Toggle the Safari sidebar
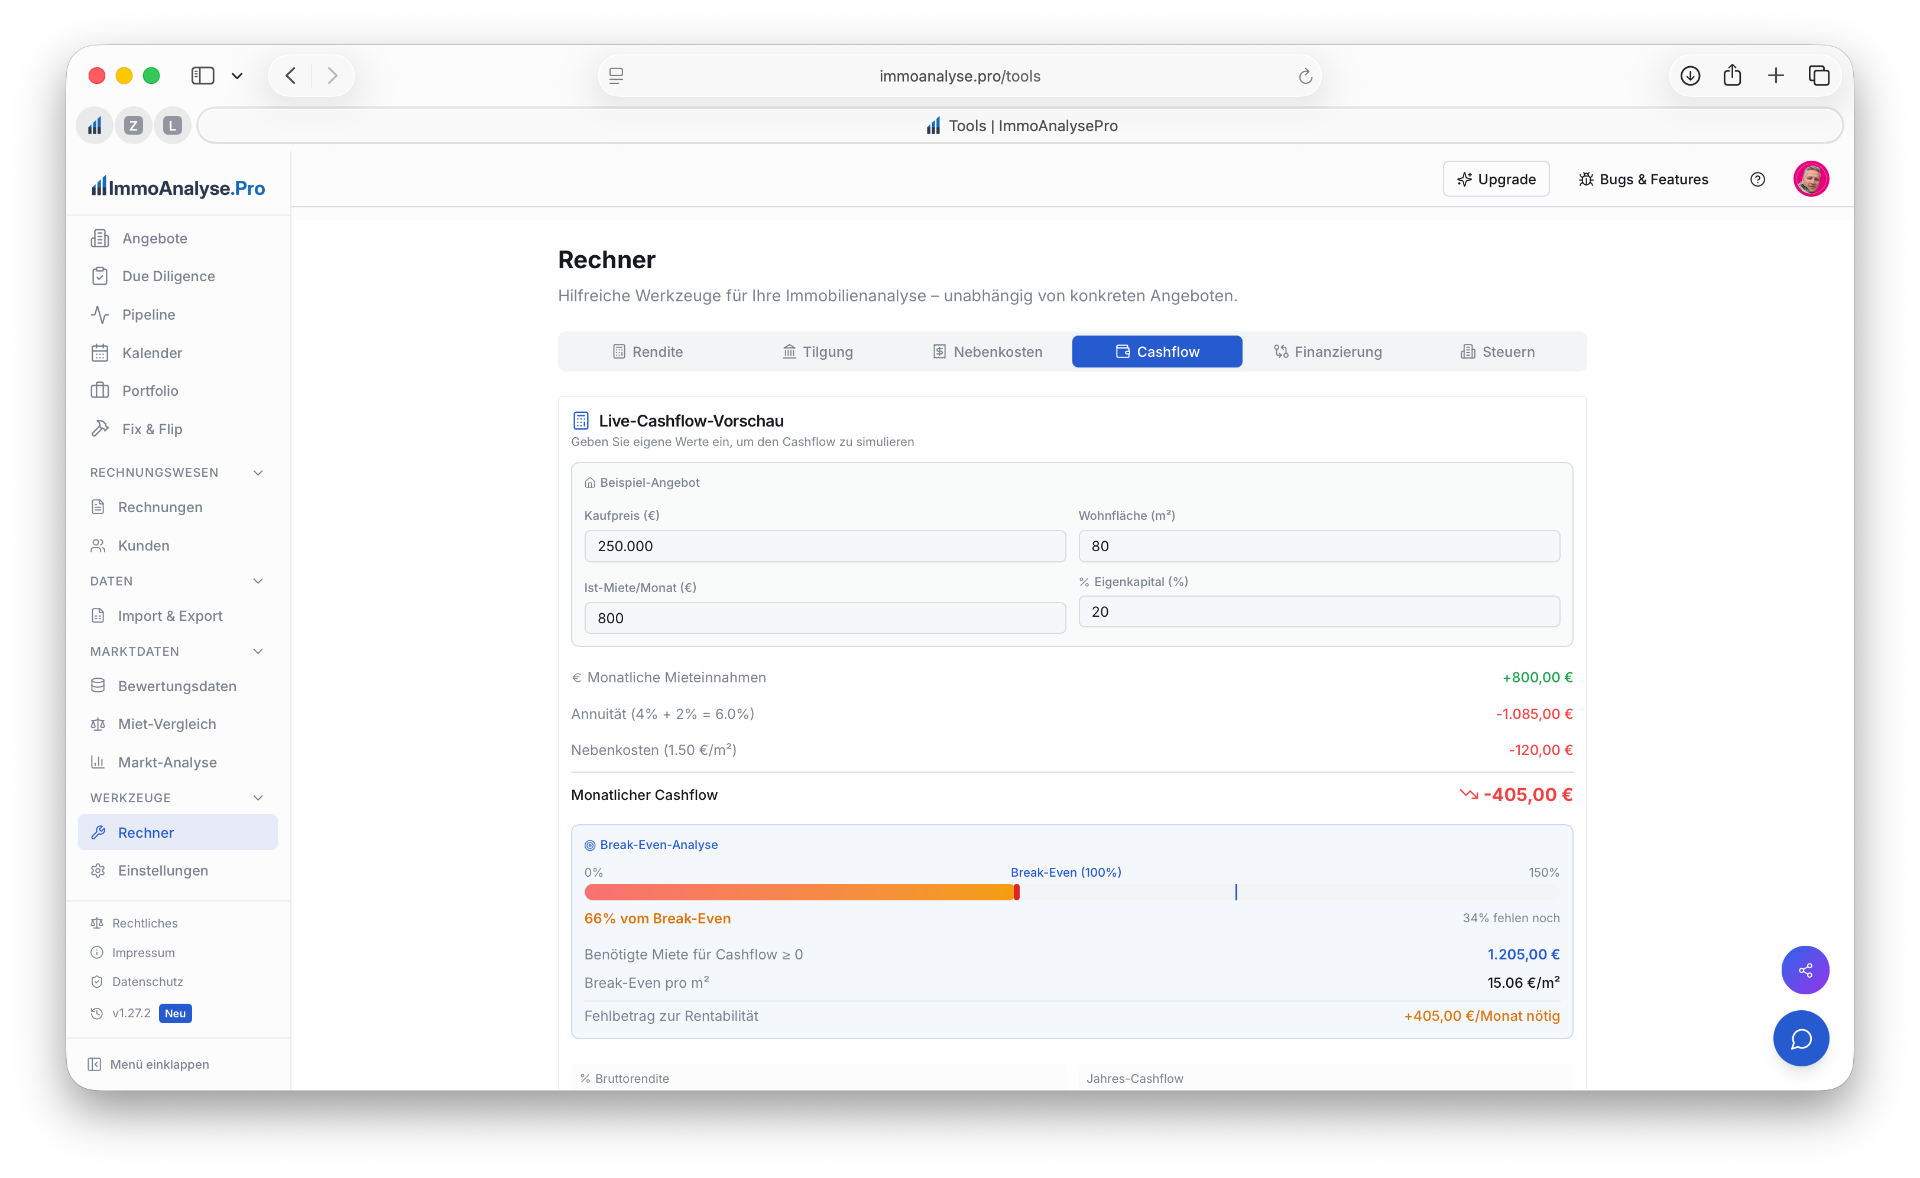This screenshot has width=1920, height=1178. 203,76
